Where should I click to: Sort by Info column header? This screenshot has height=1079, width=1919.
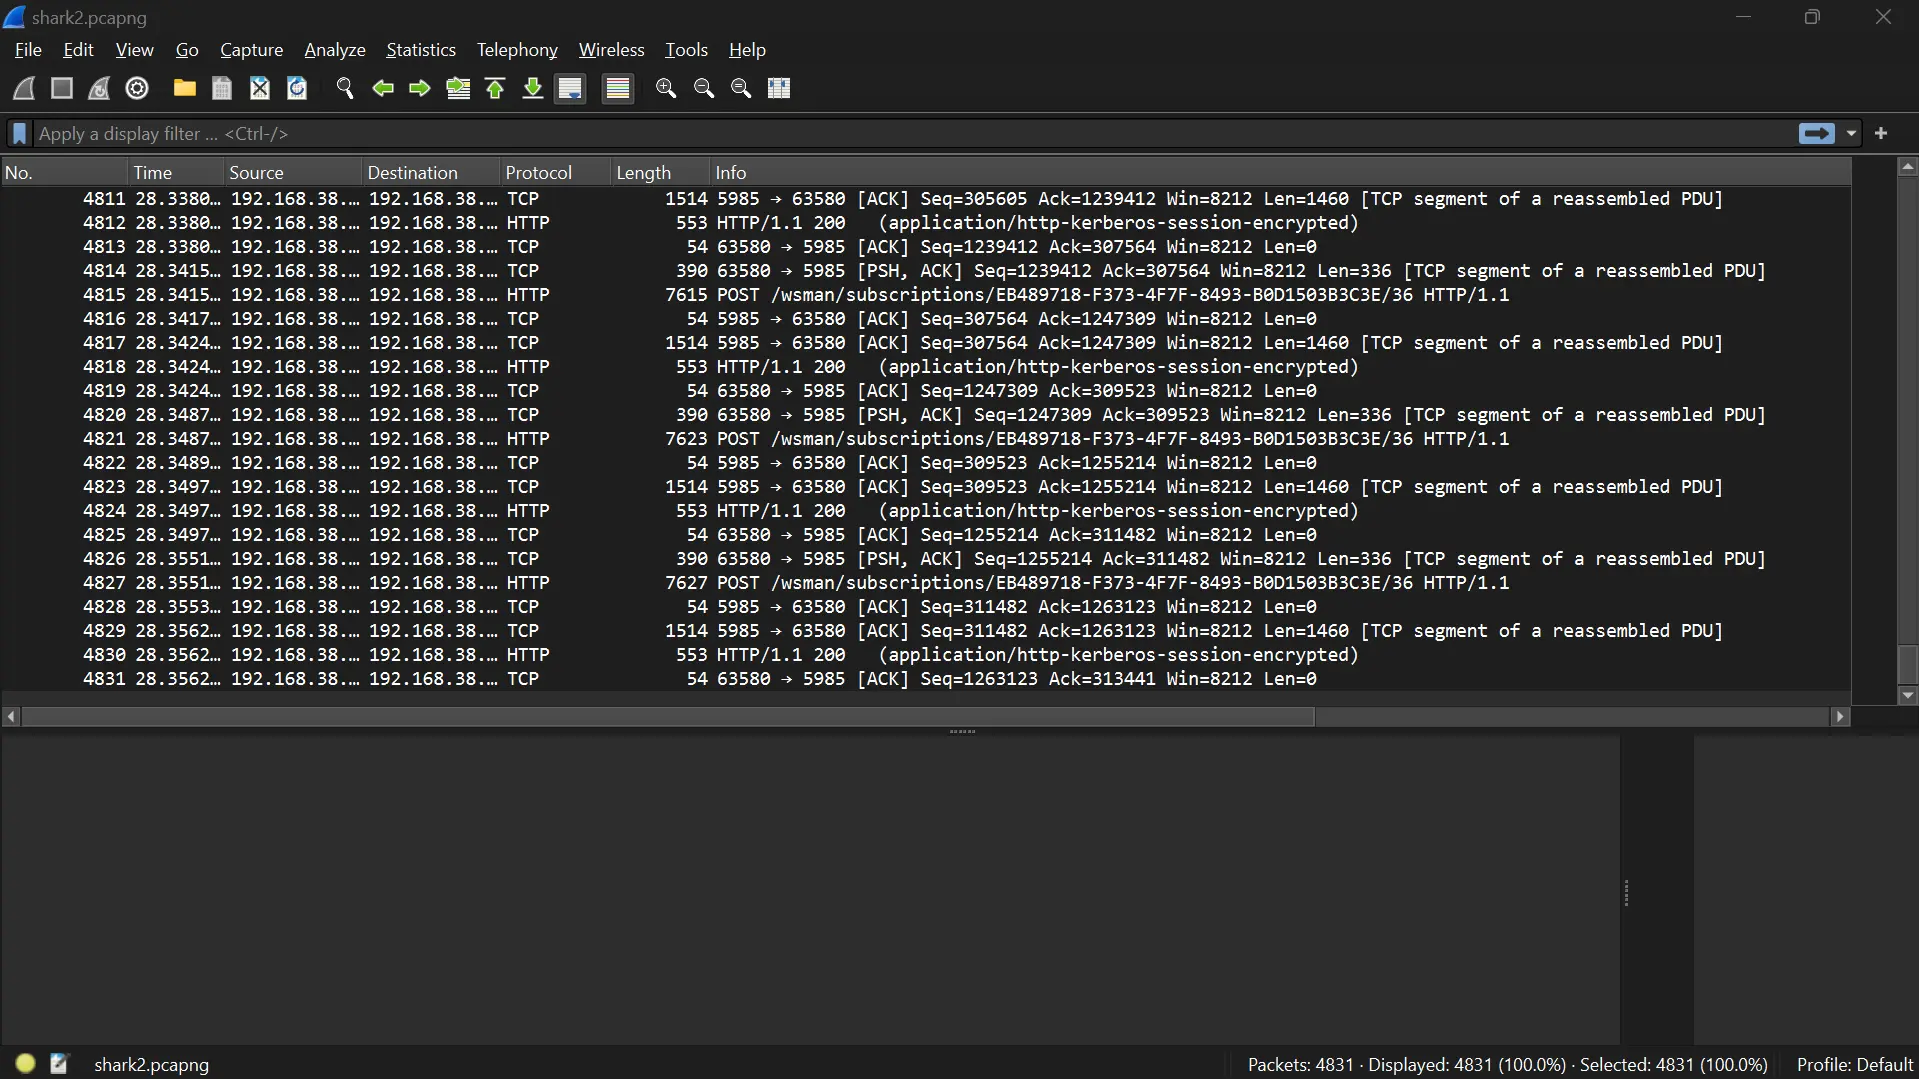click(x=1280, y=173)
